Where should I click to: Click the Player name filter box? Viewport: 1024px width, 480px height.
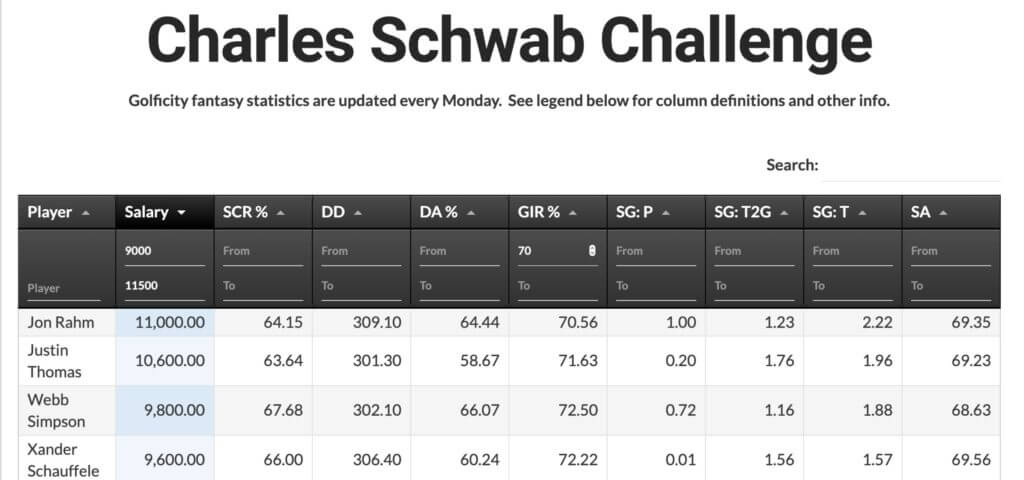(x=64, y=288)
